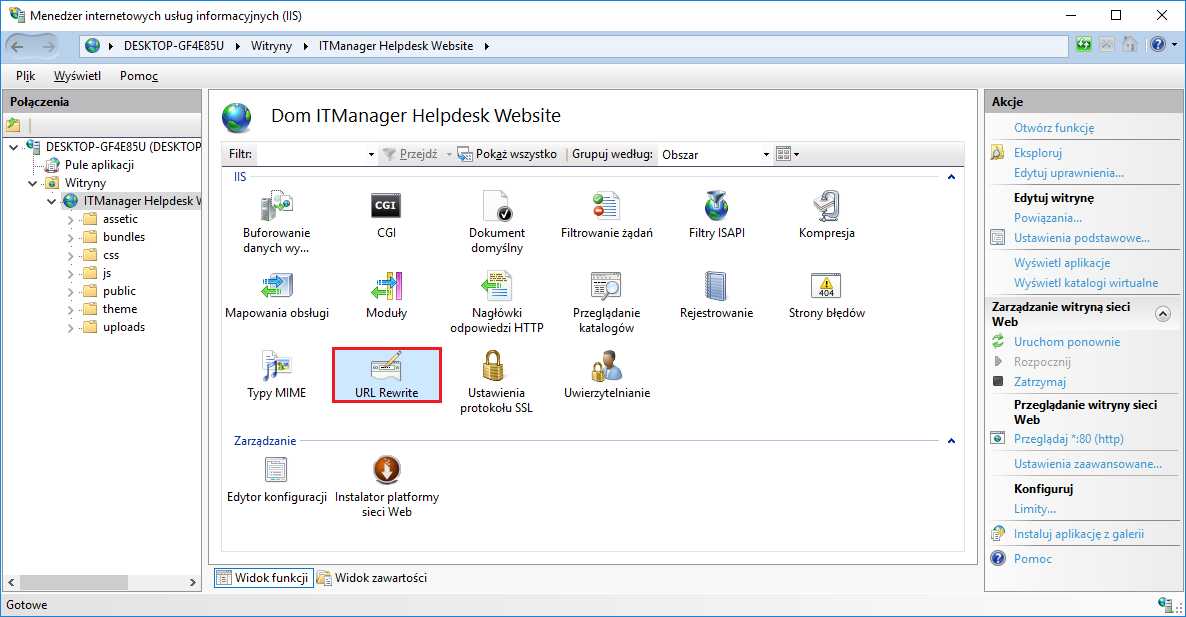Expand the uploads folder node
The width and height of the screenshot is (1186, 617).
[70, 327]
